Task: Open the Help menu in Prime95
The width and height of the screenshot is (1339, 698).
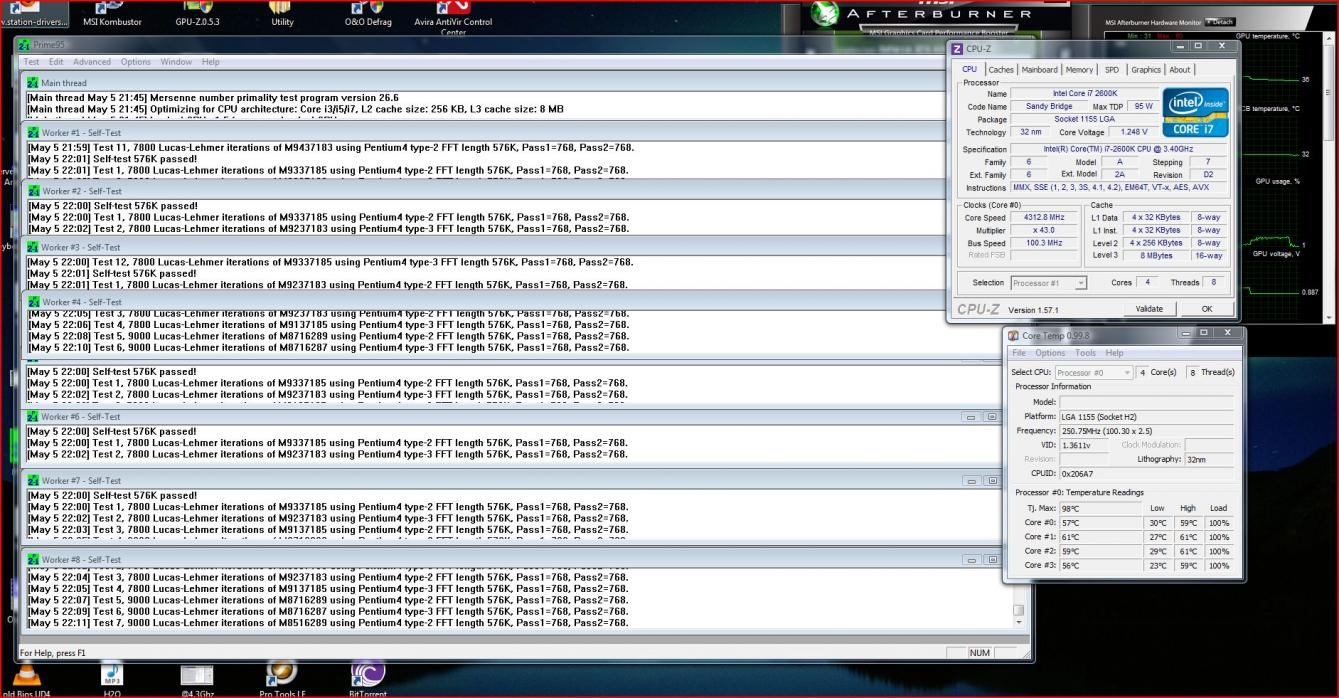Action: [x=210, y=62]
